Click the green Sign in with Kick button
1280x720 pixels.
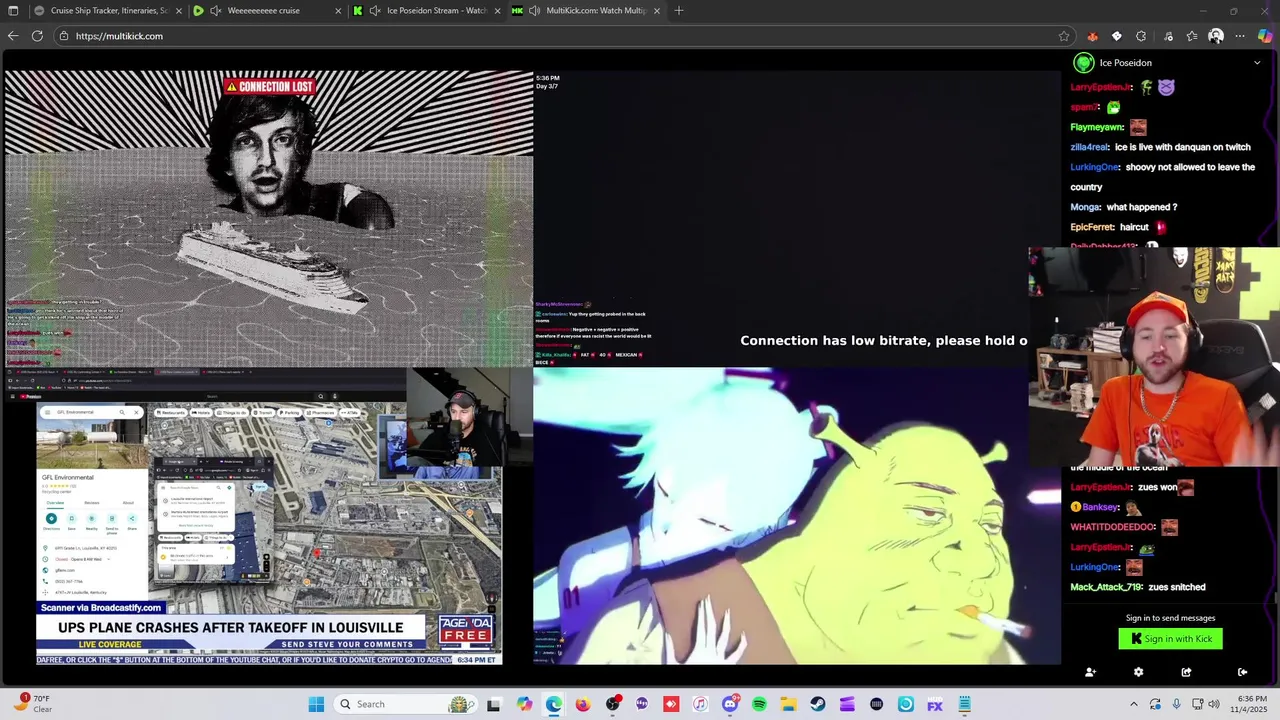[1170, 639]
